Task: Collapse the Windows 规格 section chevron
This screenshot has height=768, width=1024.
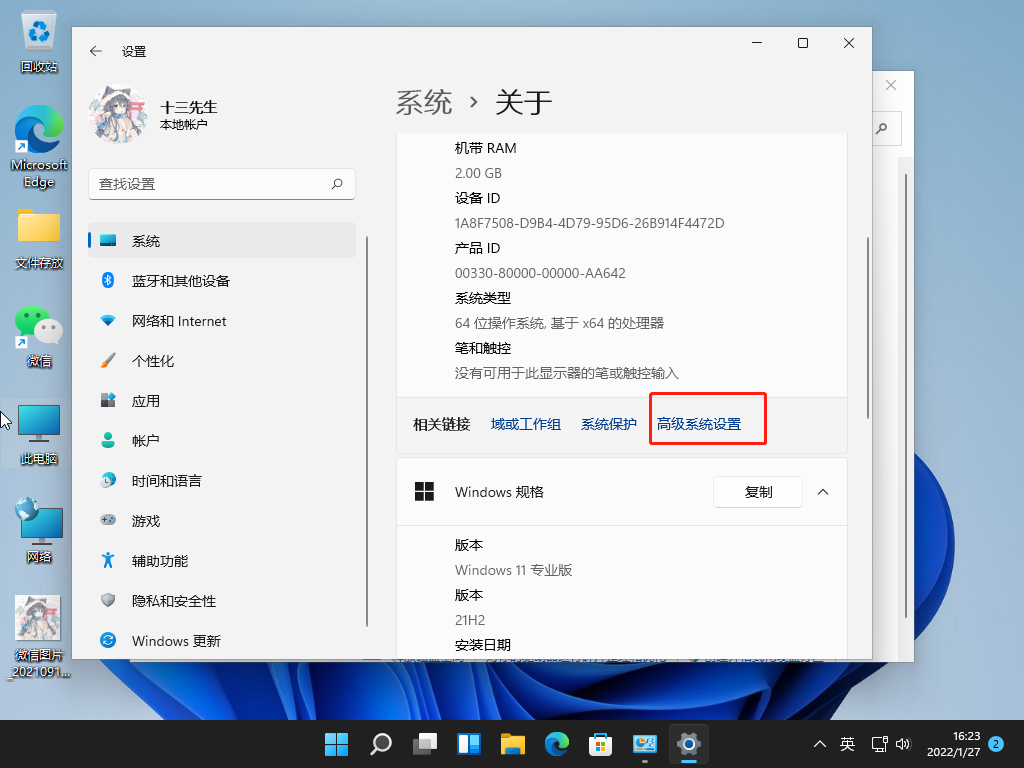Action: pos(823,492)
